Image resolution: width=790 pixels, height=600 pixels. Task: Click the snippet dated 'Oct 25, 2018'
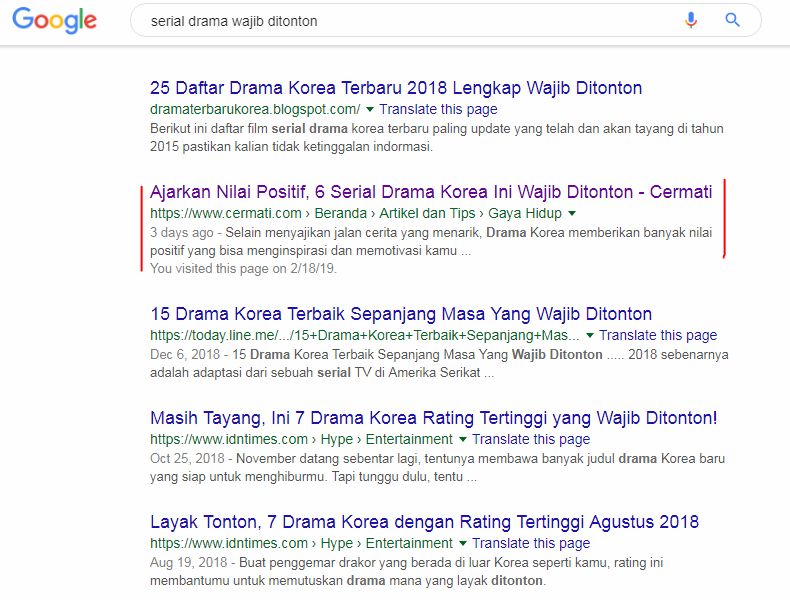437,468
